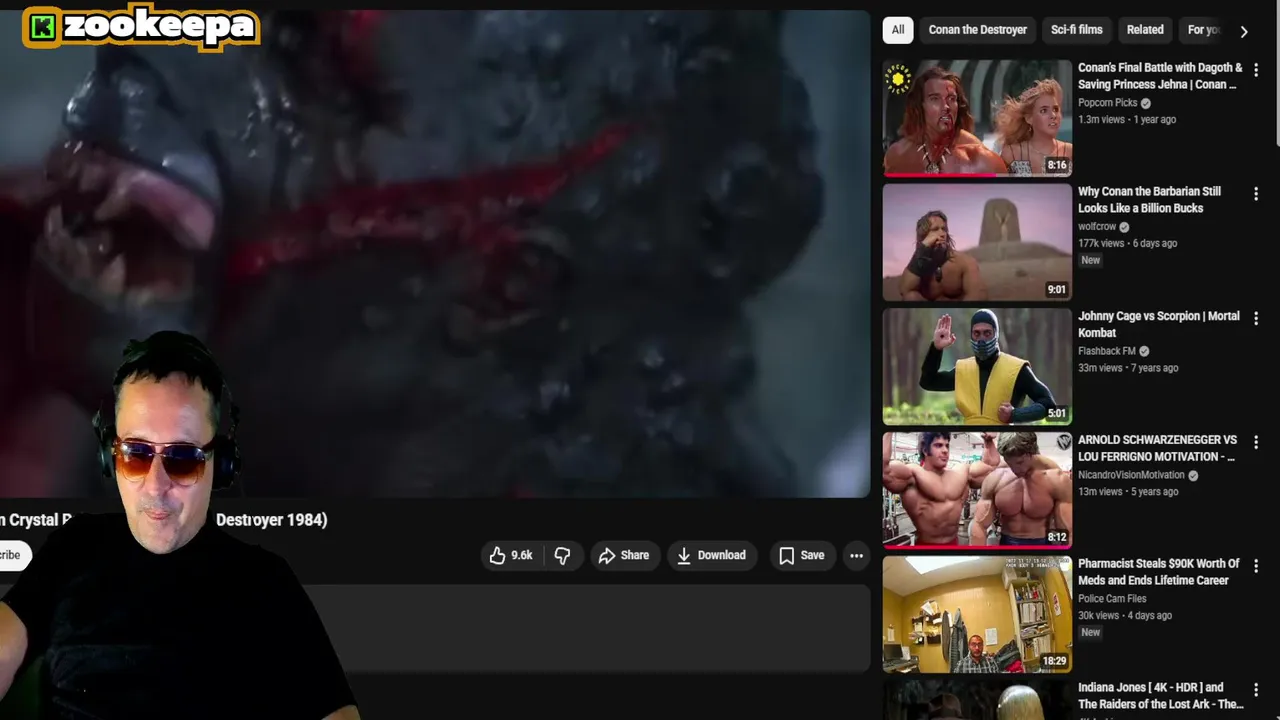Screen dimensions: 1280x720
Task: Visit the Popcorn Picks channel
Action: tap(1107, 103)
